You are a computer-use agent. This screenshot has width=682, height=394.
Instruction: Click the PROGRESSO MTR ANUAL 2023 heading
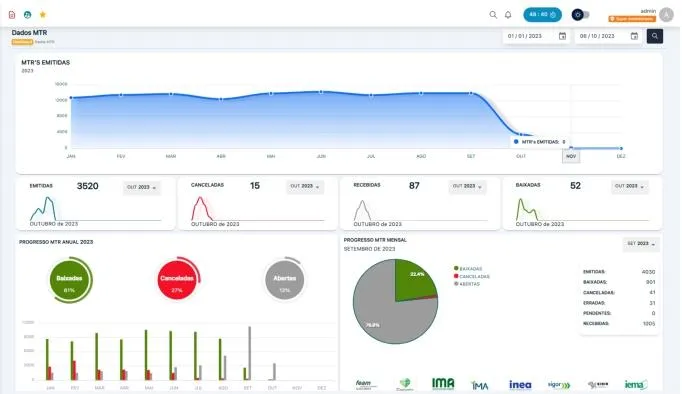pyautogui.click(x=56, y=242)
